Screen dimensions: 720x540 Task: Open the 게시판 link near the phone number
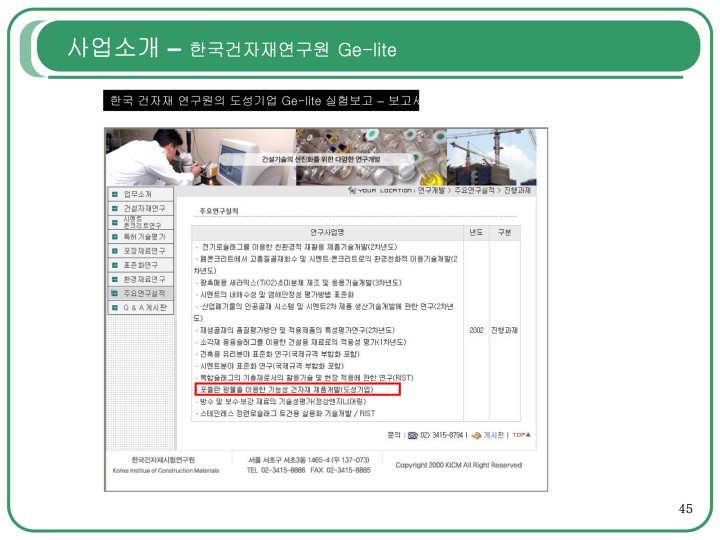494,435
